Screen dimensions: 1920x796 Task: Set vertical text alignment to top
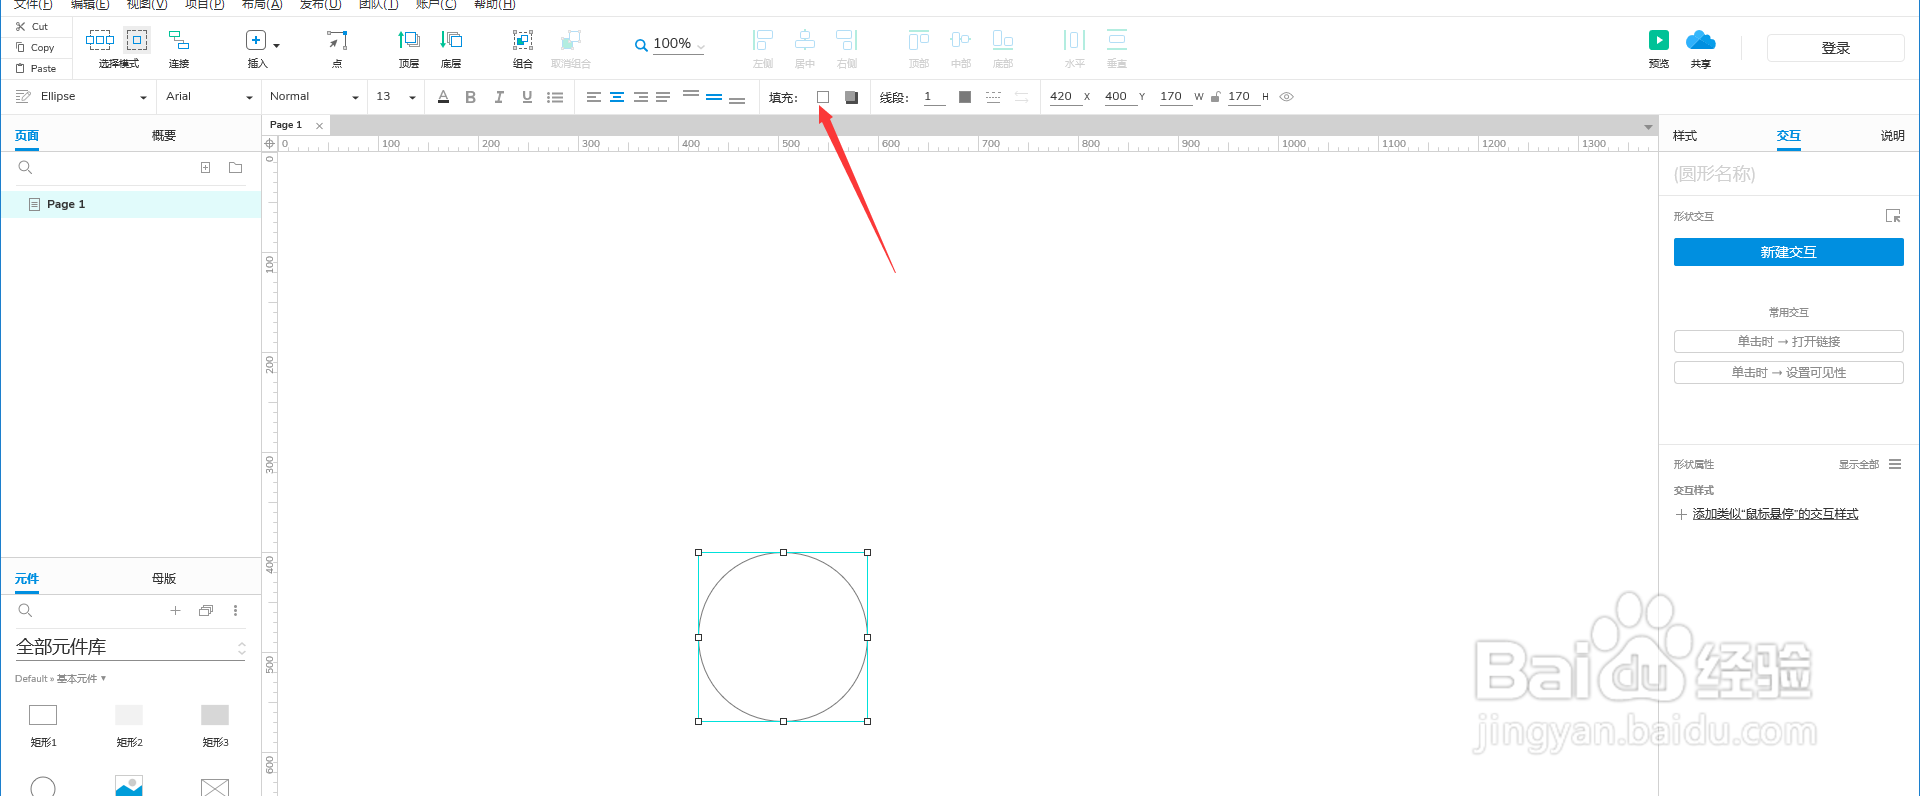691,95
